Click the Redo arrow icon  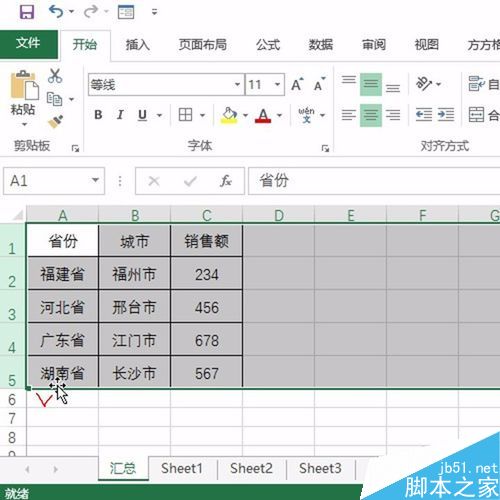pyautogui.click(x=90, y=11)
